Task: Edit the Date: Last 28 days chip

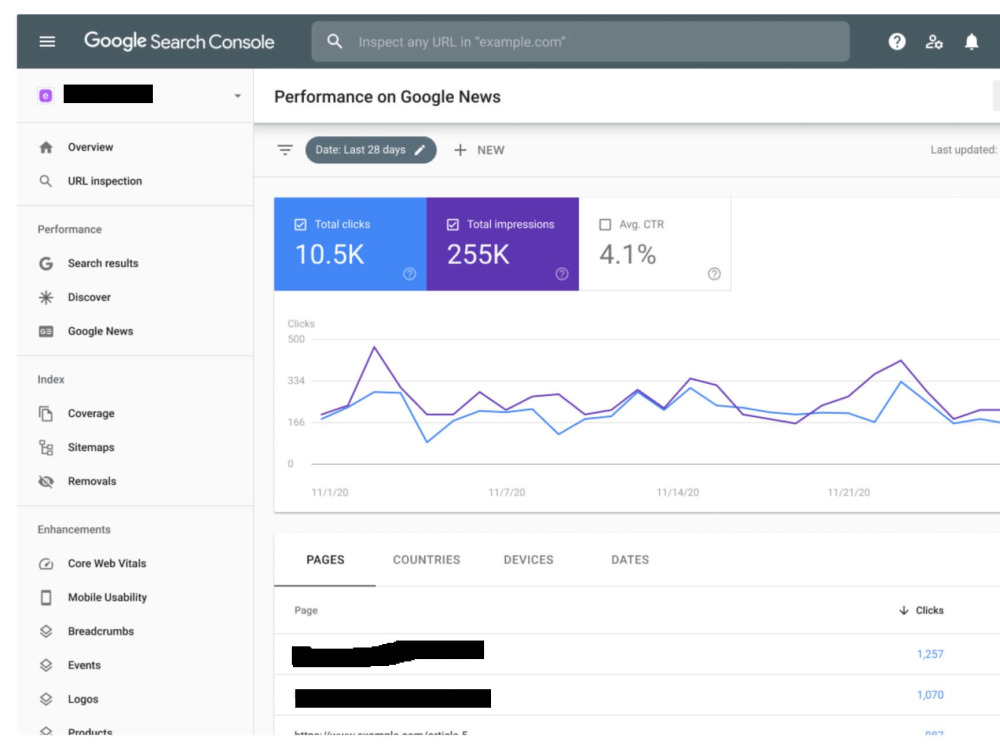Action: pyautogui.click(x=371, y=150)
